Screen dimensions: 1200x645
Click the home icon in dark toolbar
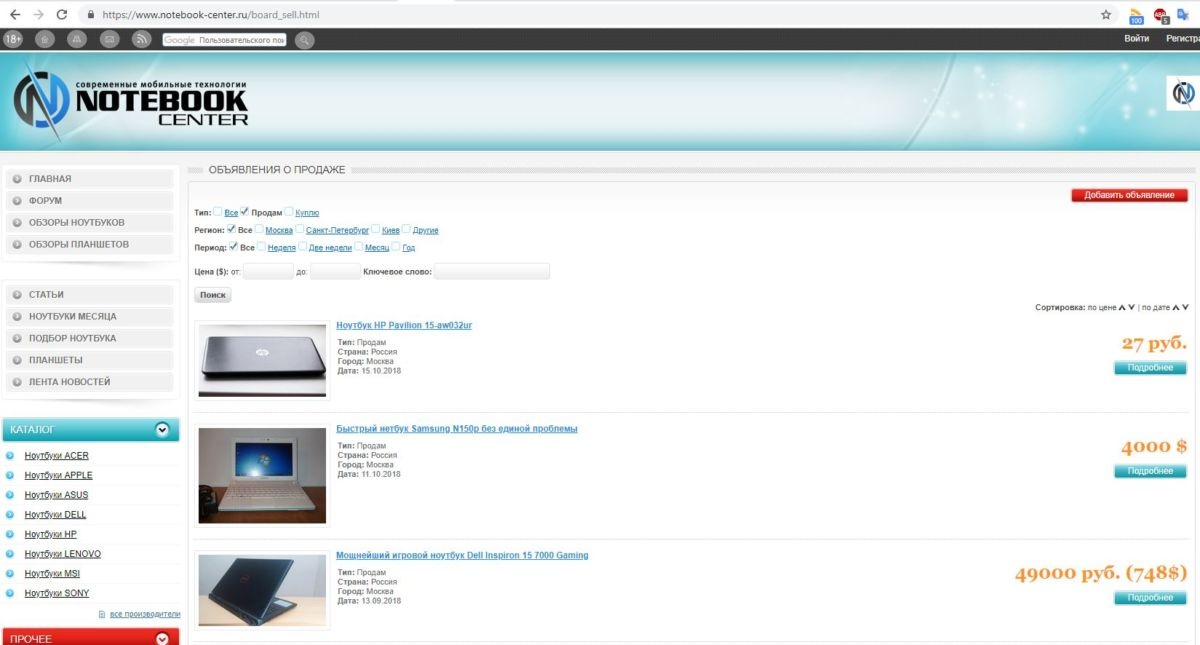[44, 39]
